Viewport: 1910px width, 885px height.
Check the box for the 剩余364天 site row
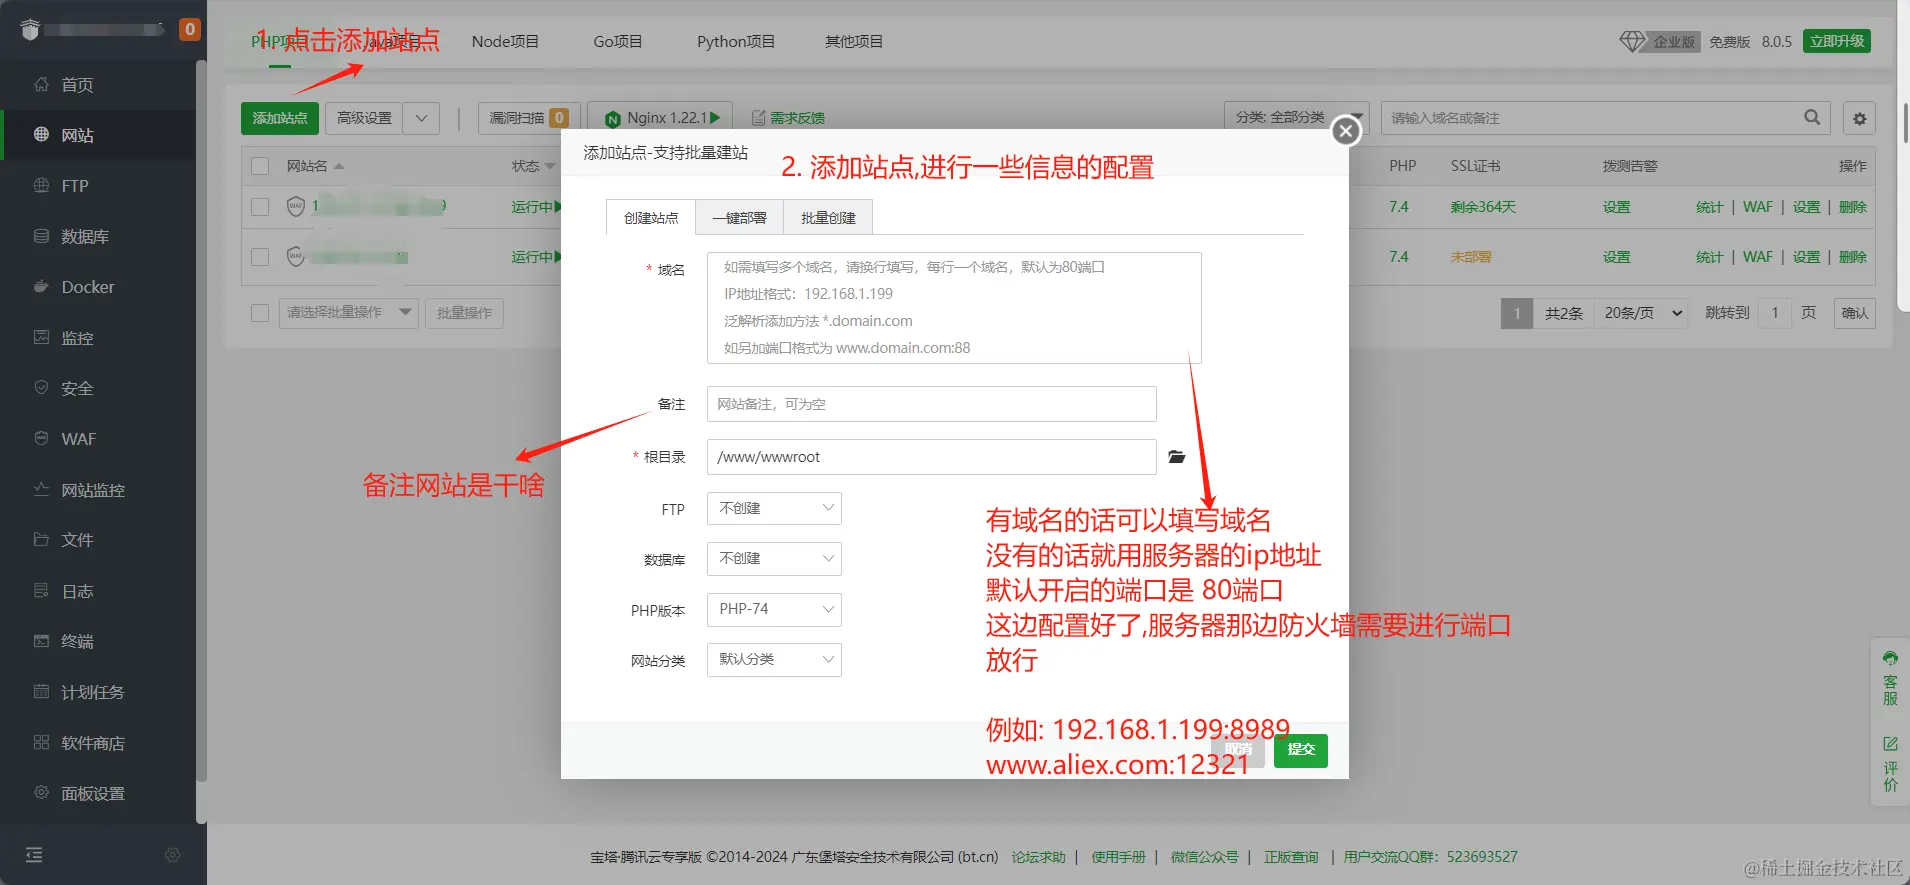pyautogui.click(x=260, y=207)
